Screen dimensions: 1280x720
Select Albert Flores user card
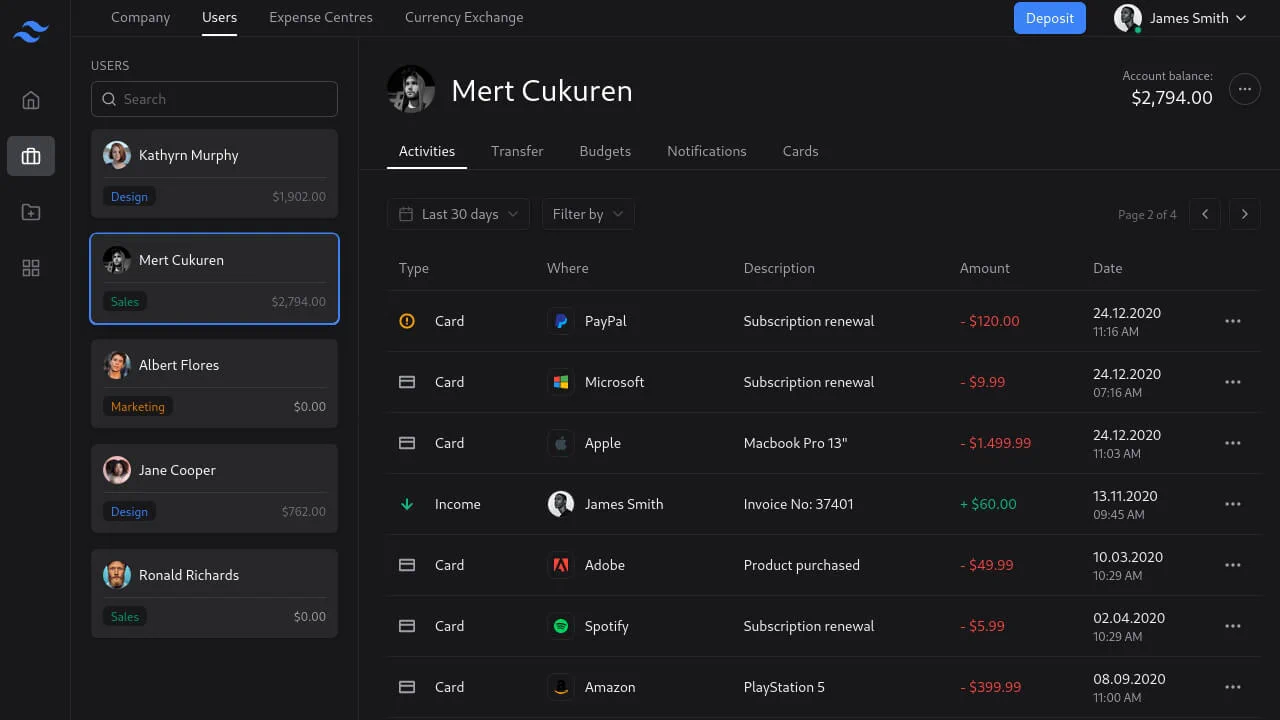click(x=214, y=383)
